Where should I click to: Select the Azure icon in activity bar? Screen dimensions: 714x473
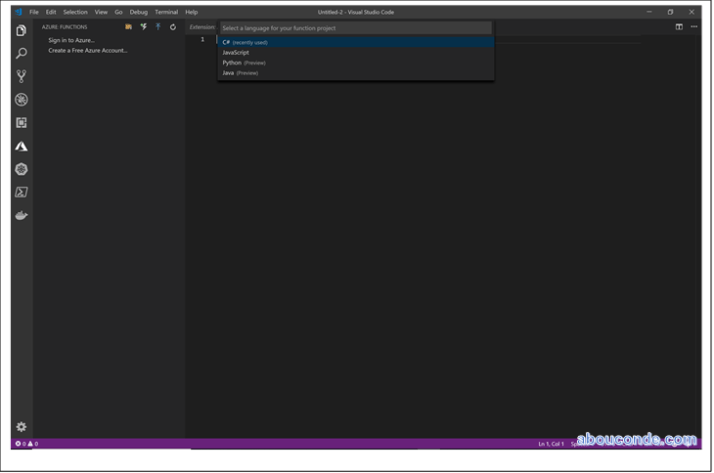[x=21, y=146]
